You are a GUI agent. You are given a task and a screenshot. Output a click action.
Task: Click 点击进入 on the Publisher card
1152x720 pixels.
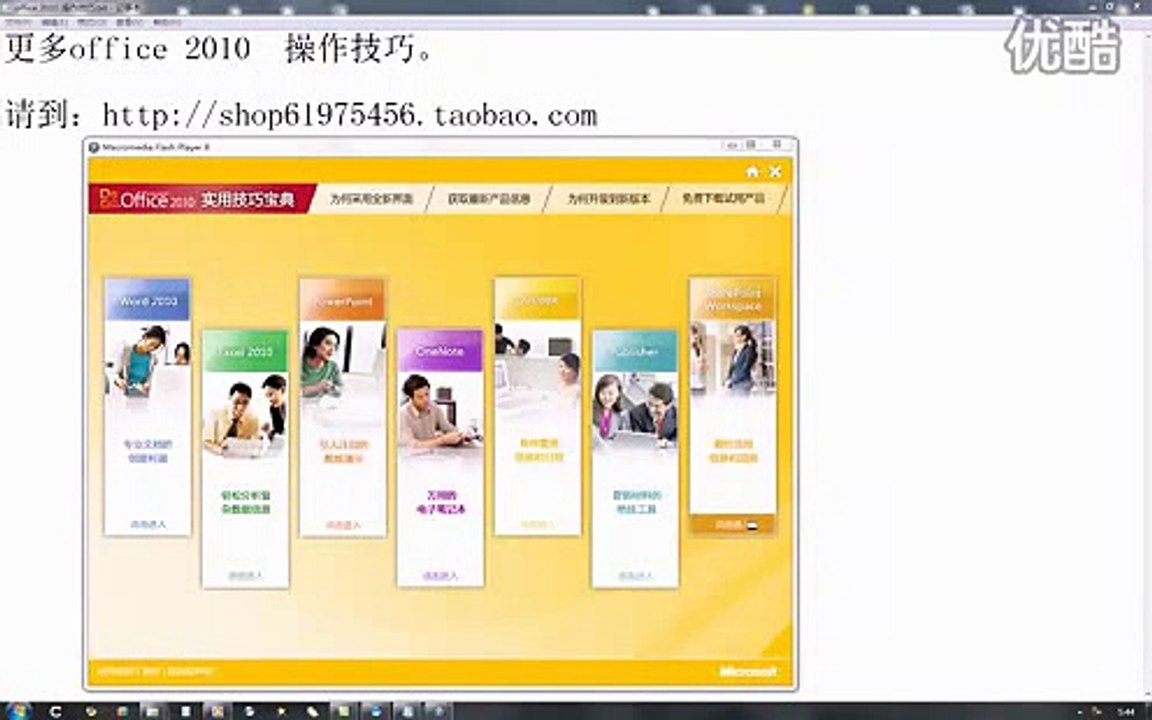636,576
